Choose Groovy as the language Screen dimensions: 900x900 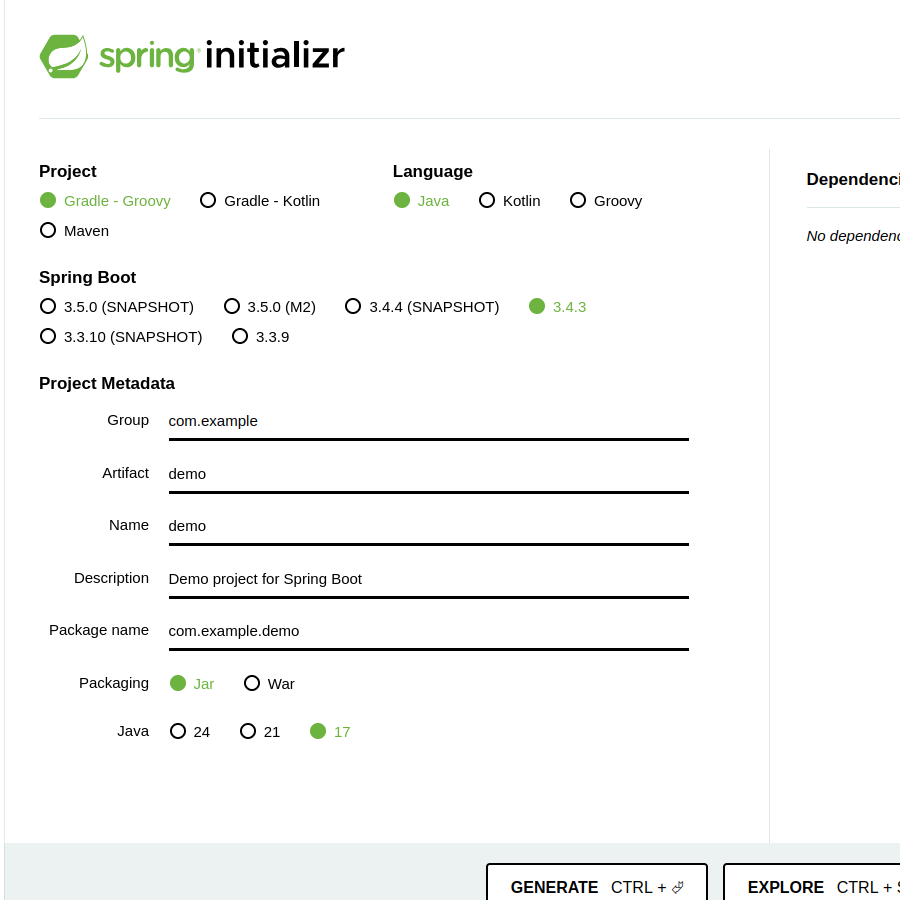(x=606, y=201)
